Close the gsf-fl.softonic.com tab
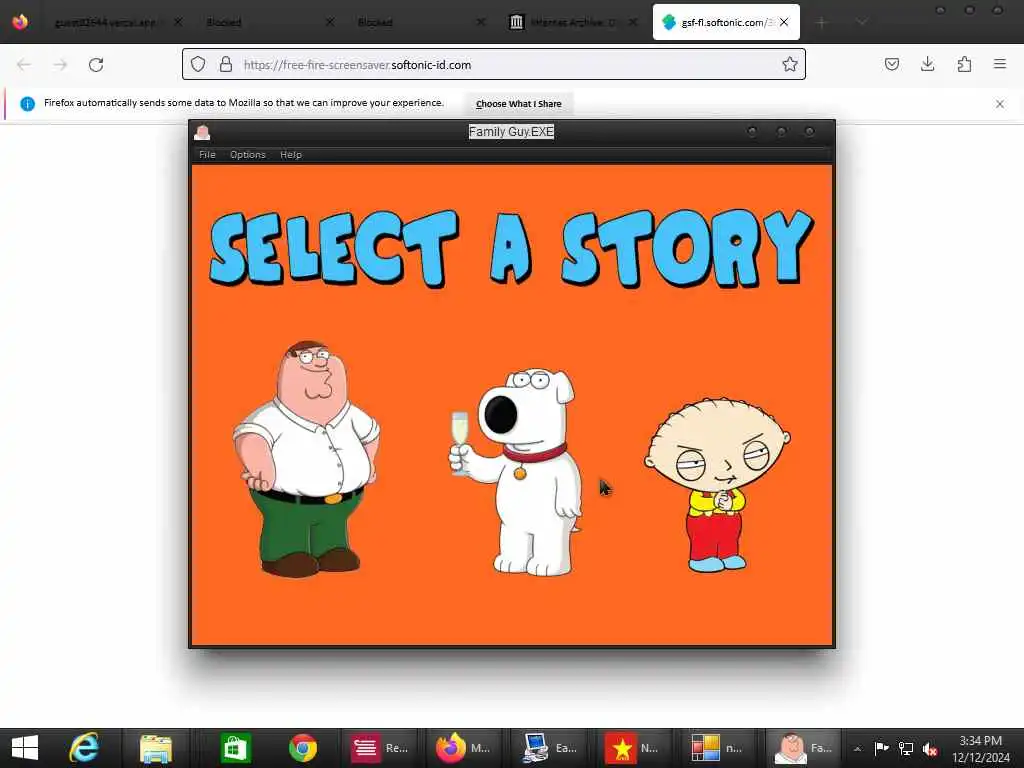 coord(784,22)
